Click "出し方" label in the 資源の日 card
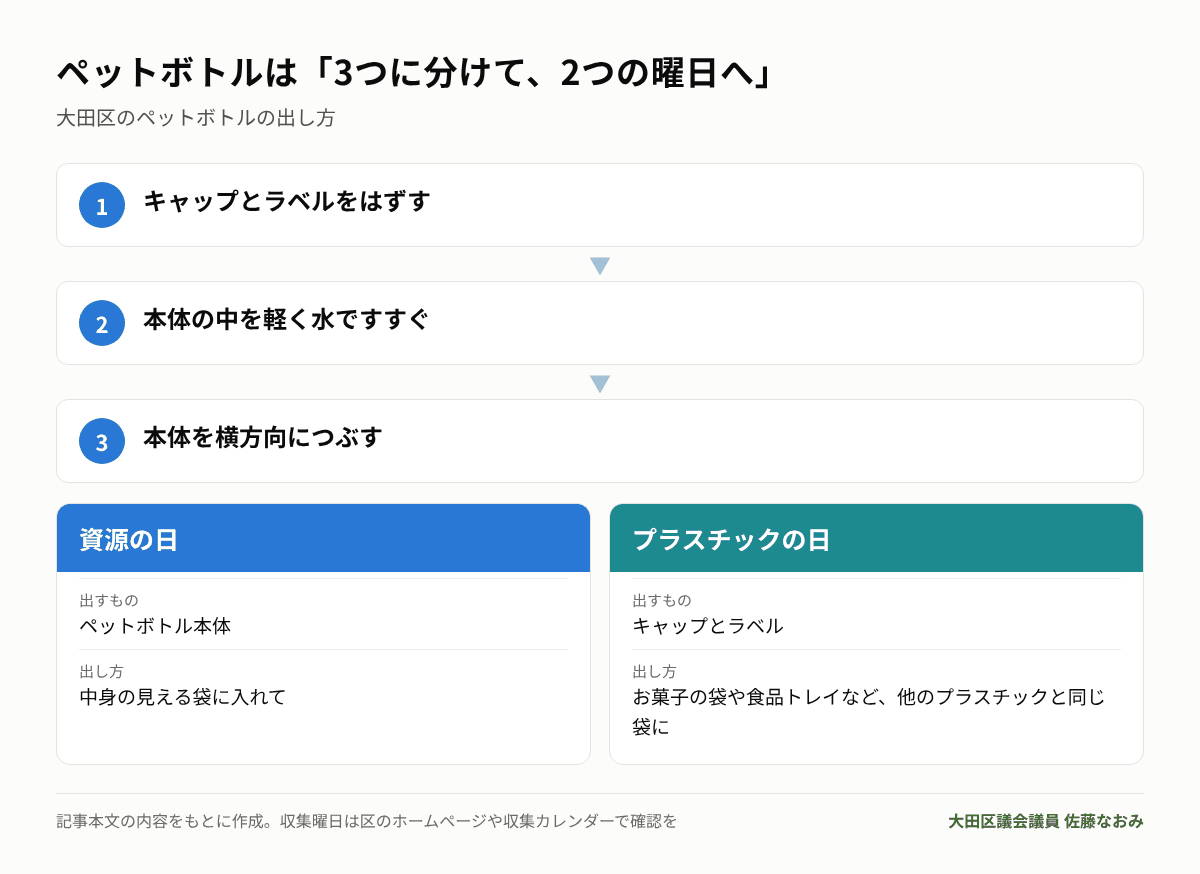This screenshot has width=1200, height=874. pos(102,671)
